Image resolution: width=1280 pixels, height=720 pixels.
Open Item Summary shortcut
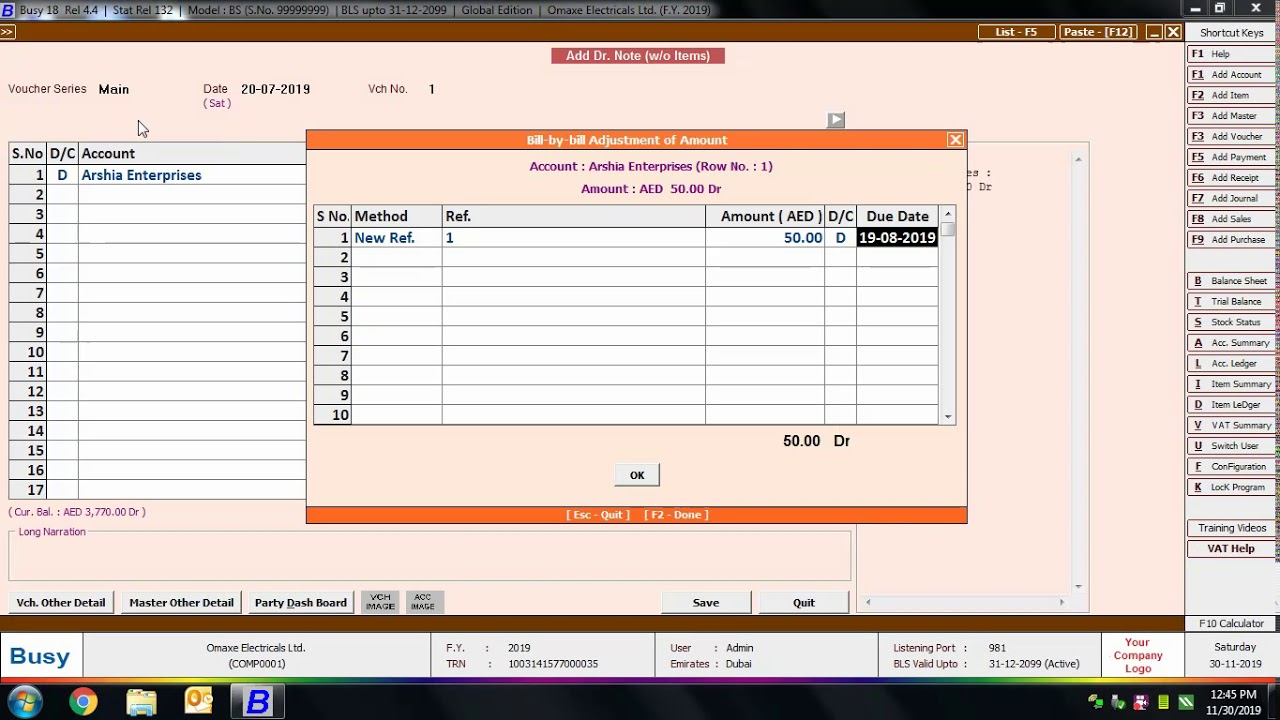click(x=1231, y=384)
